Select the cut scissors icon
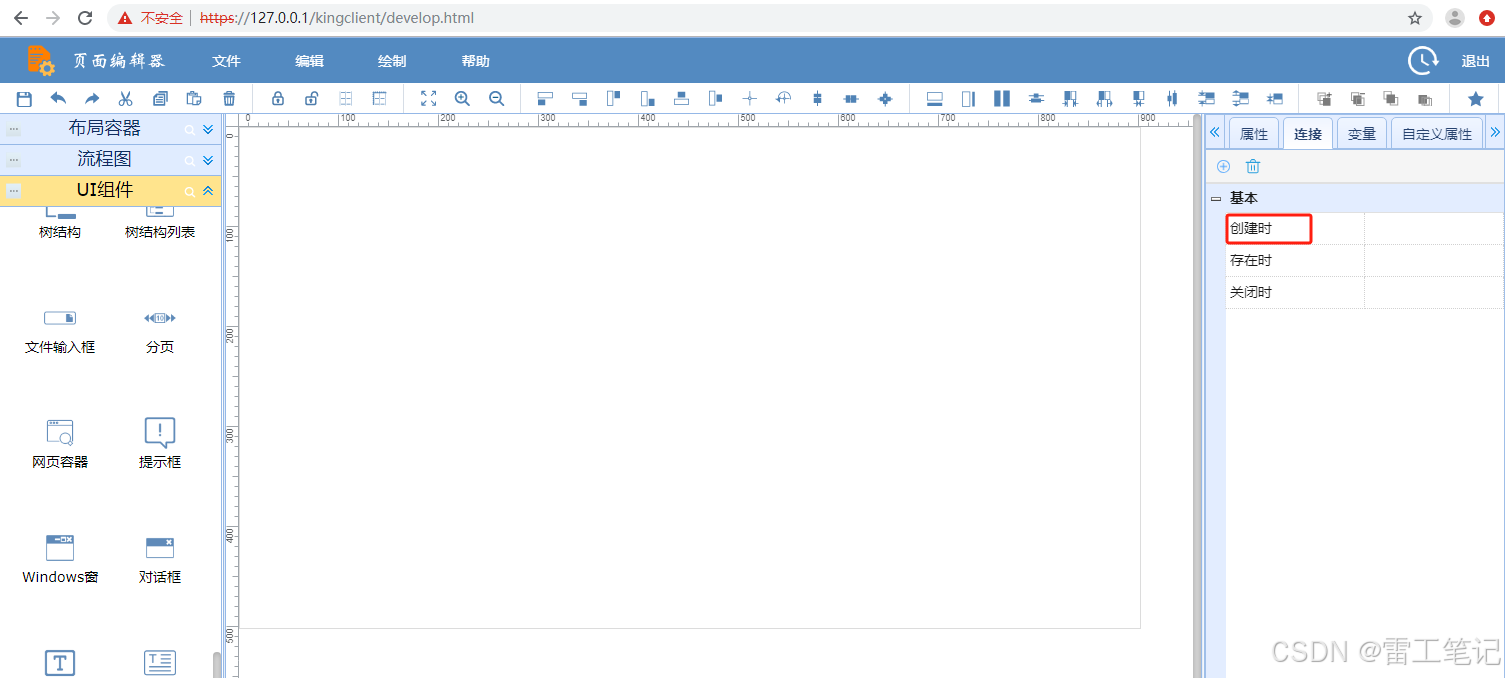This screenshot has height=678, width=1505. [x=126, y=98]
